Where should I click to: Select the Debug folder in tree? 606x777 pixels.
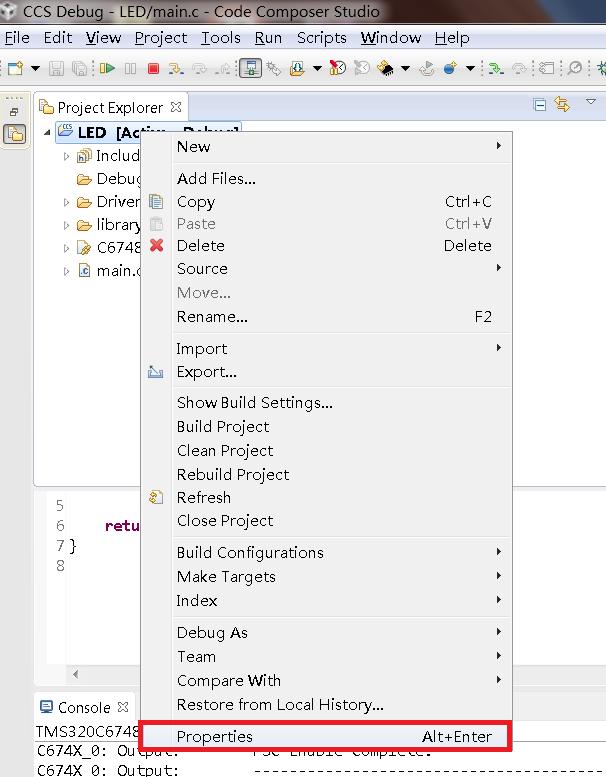click(x=109, y=179)
